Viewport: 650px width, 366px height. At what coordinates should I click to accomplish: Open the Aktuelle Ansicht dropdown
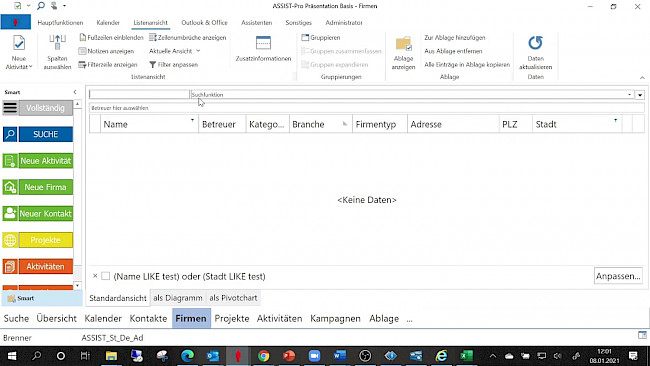175,51
